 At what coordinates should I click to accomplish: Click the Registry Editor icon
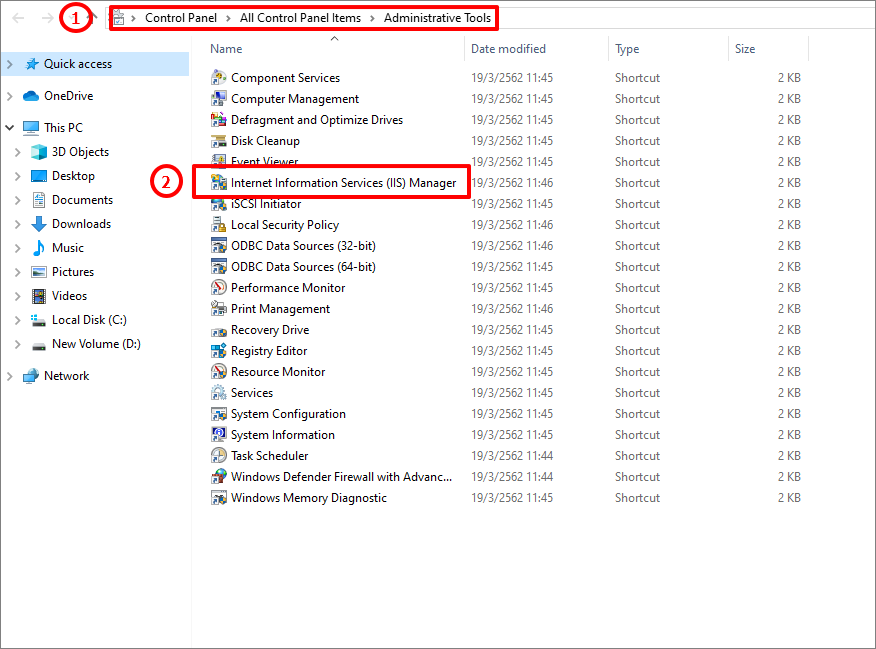tap(218, 351)
